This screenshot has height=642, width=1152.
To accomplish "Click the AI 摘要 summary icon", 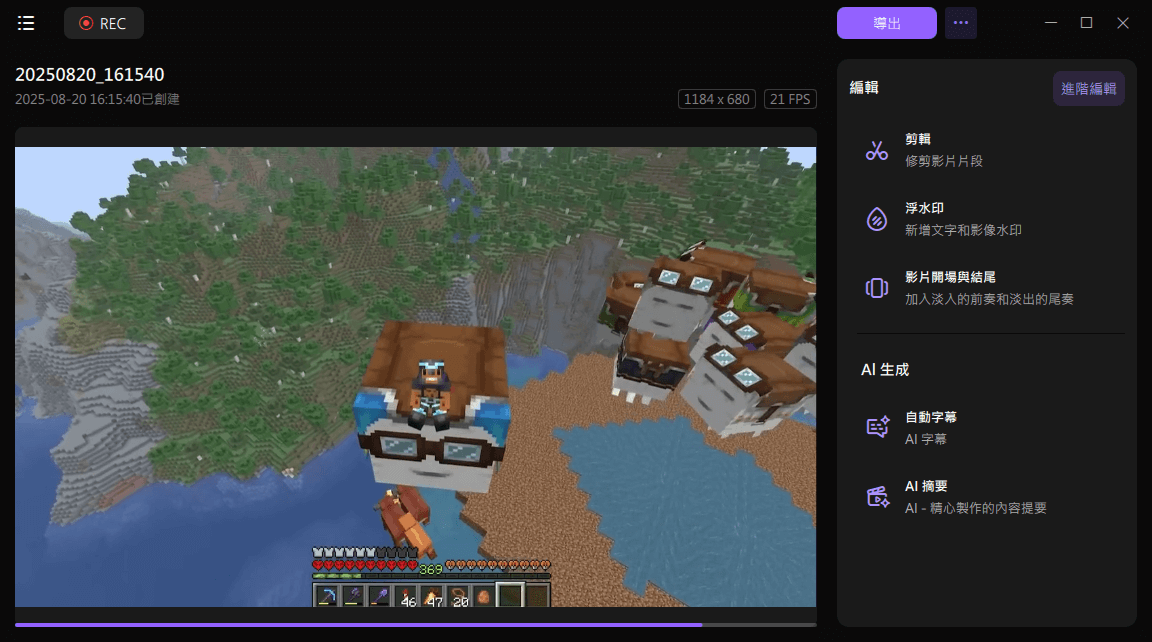I will point(878,497).
